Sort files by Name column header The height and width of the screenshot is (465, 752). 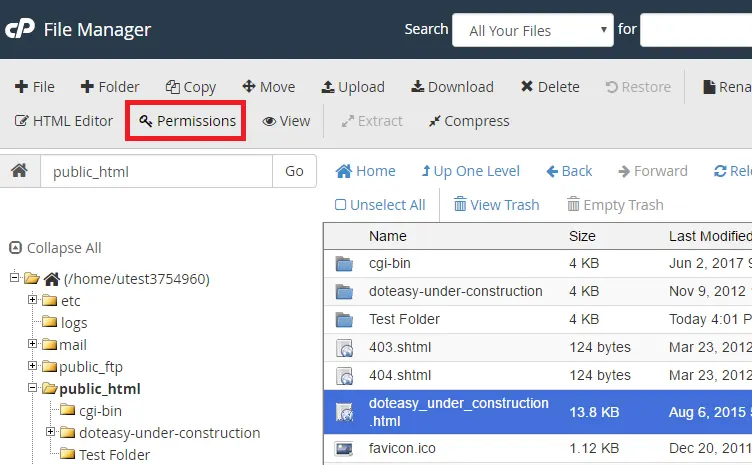point(388,237)
